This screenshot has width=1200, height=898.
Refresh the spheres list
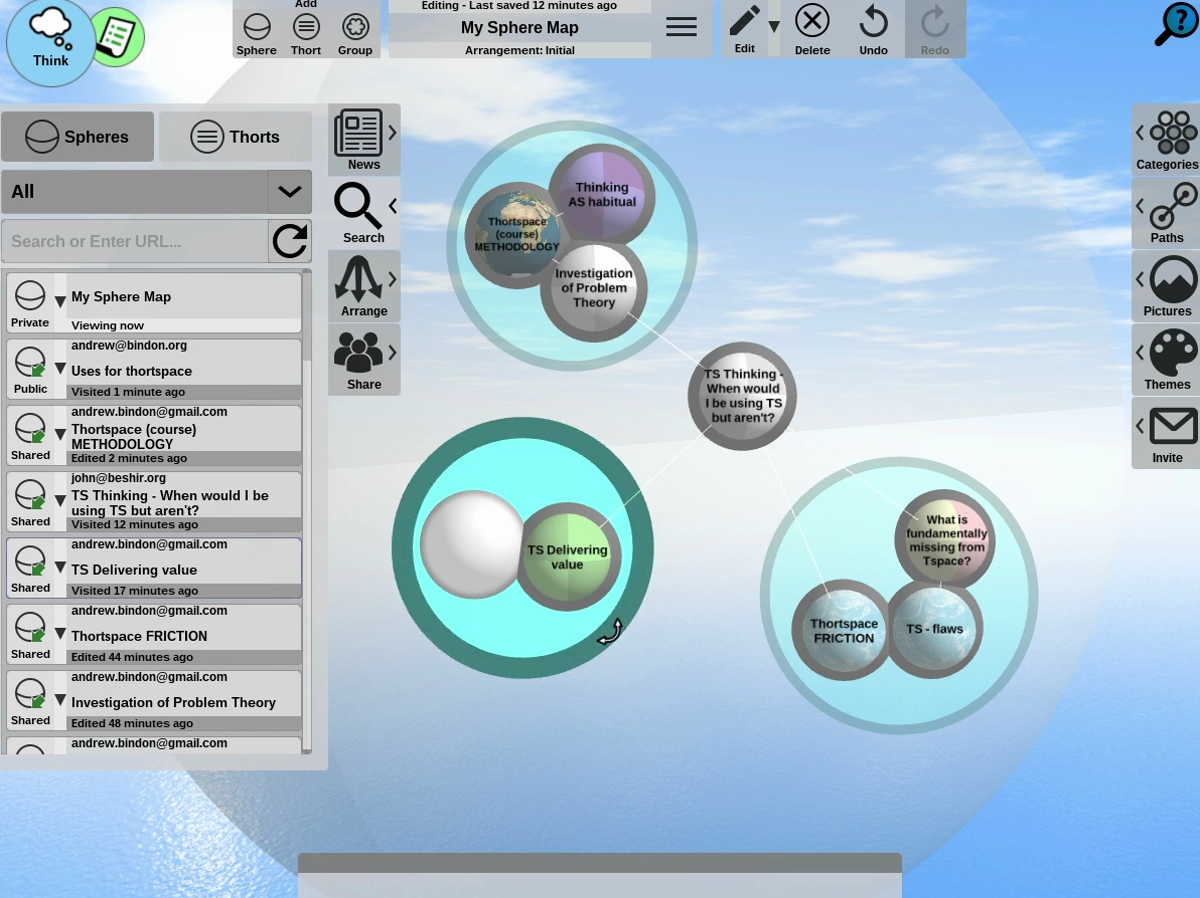coord(290,241)
